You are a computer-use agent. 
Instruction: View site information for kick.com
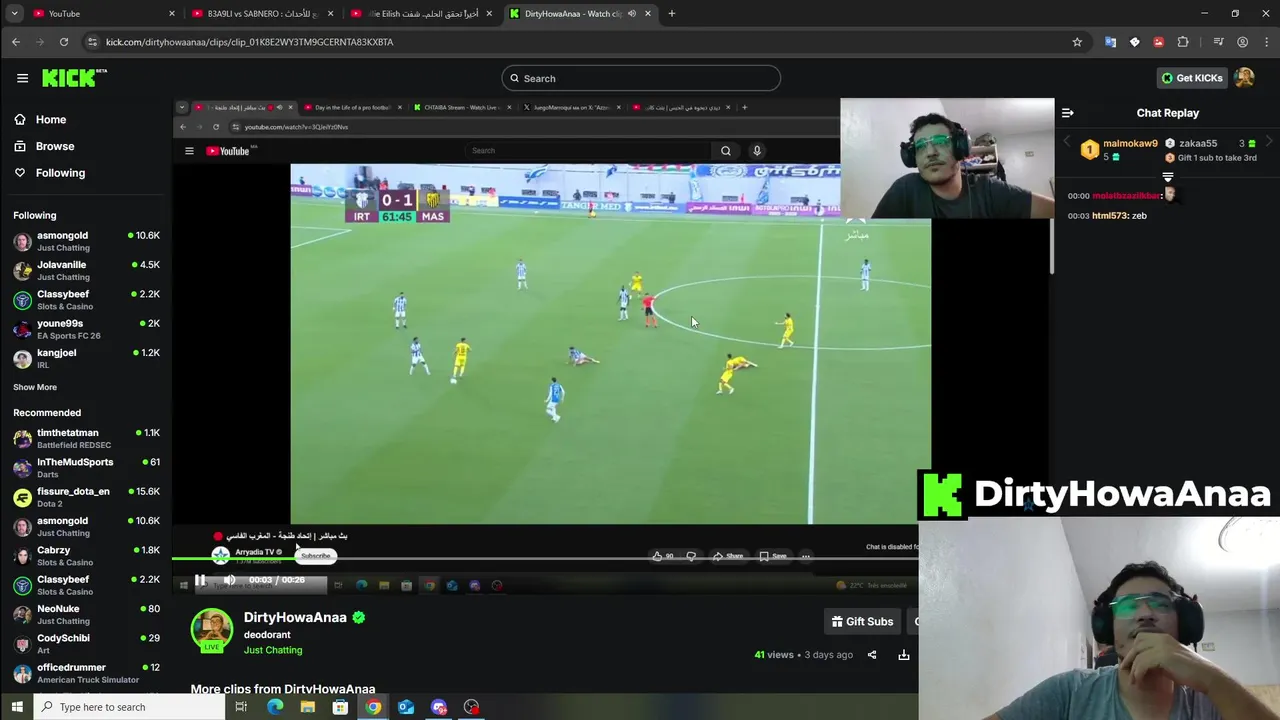click(x=92, y=42)
